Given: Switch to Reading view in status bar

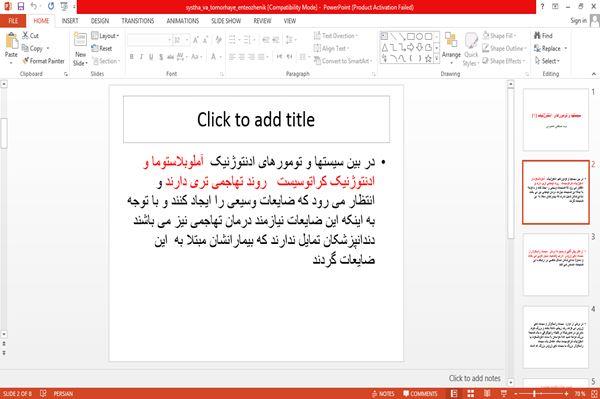Looking at the screenshot, I should (487, 394).
